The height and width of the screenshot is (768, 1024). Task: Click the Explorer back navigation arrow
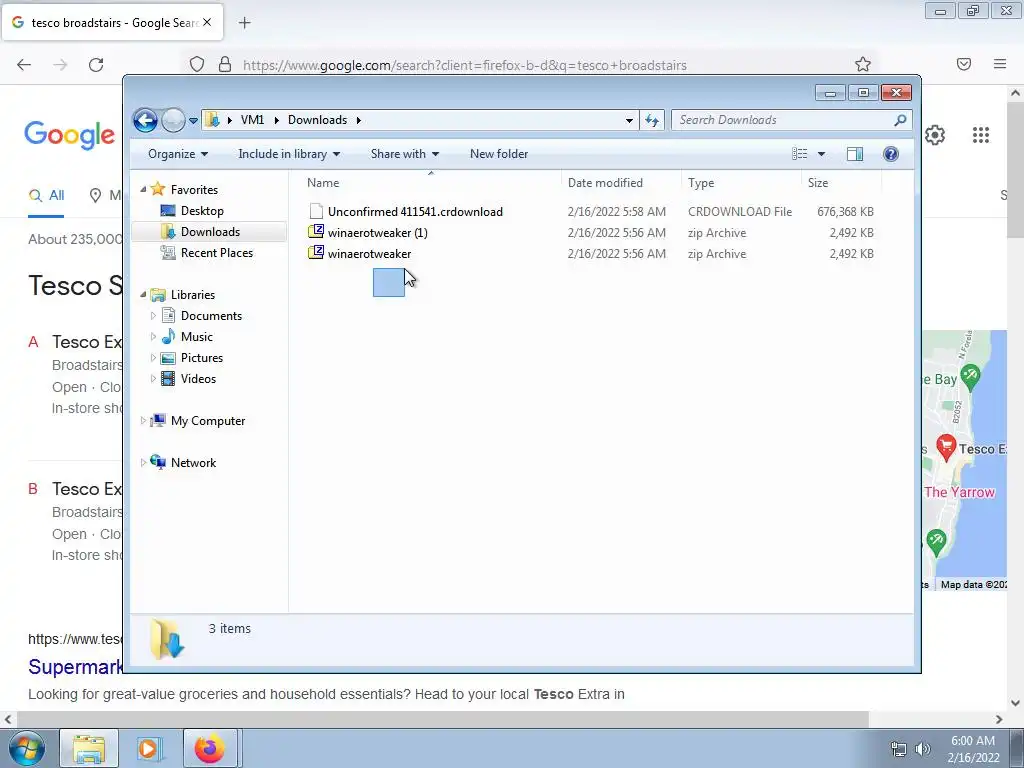pyautogui.click(x=145, y=120)
